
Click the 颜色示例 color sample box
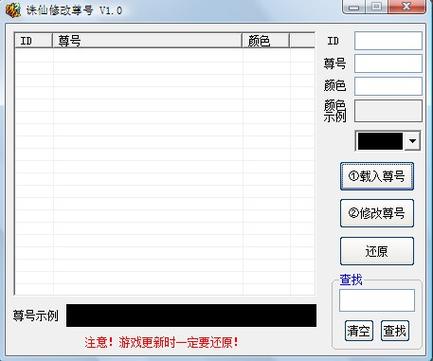click(388, 111)
